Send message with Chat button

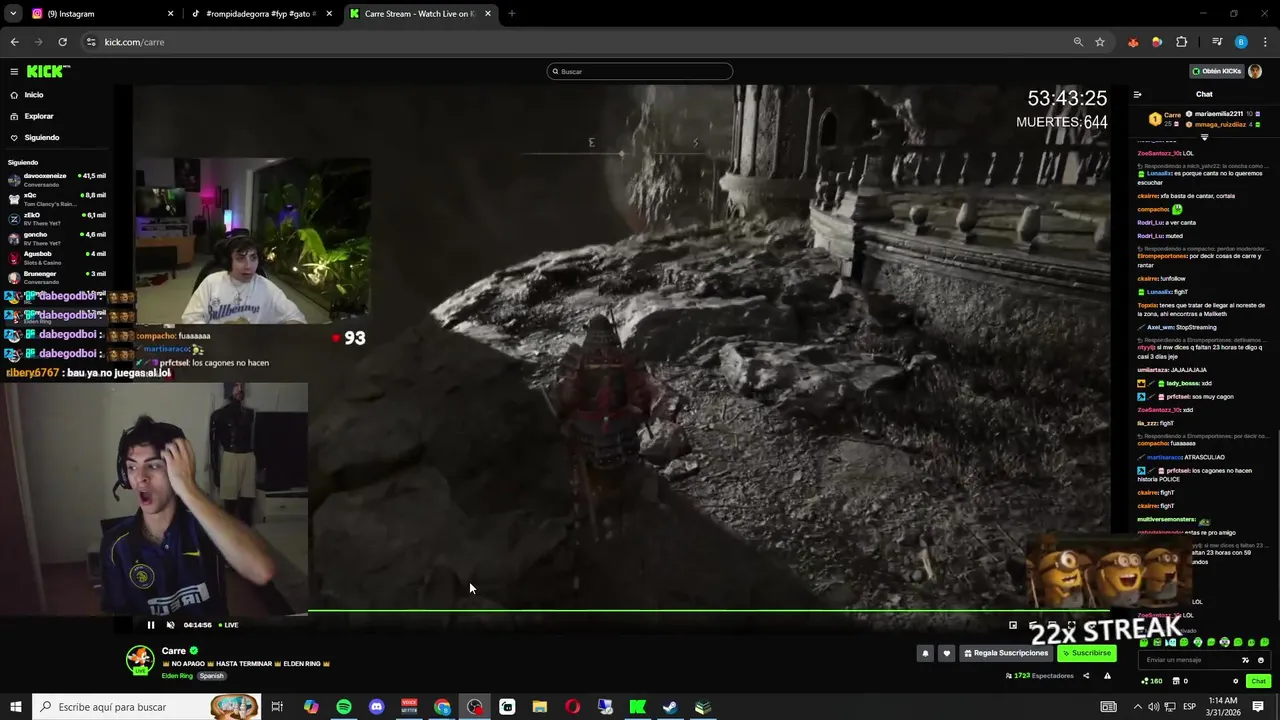click(x=1258, y=681)
